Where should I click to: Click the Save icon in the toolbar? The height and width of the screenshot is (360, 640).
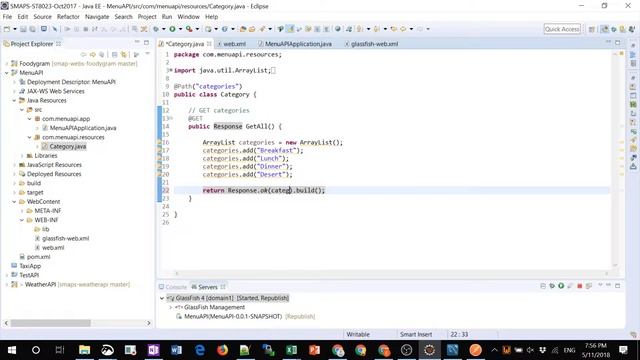coord(23,29)
